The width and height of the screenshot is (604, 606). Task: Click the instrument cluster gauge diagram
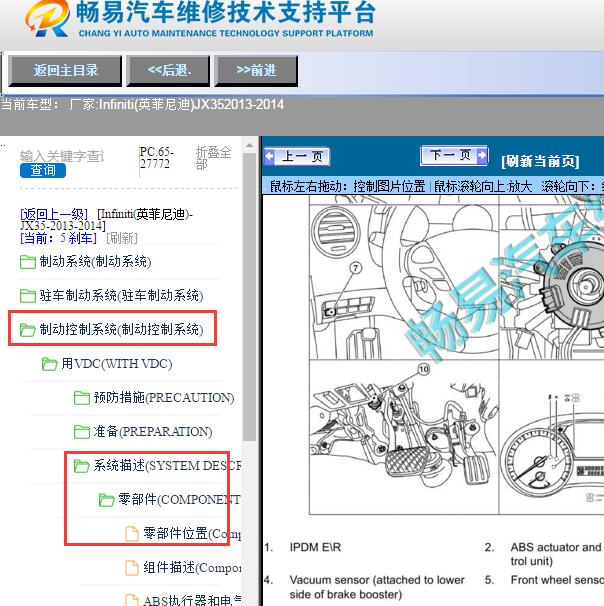(551, 437)
